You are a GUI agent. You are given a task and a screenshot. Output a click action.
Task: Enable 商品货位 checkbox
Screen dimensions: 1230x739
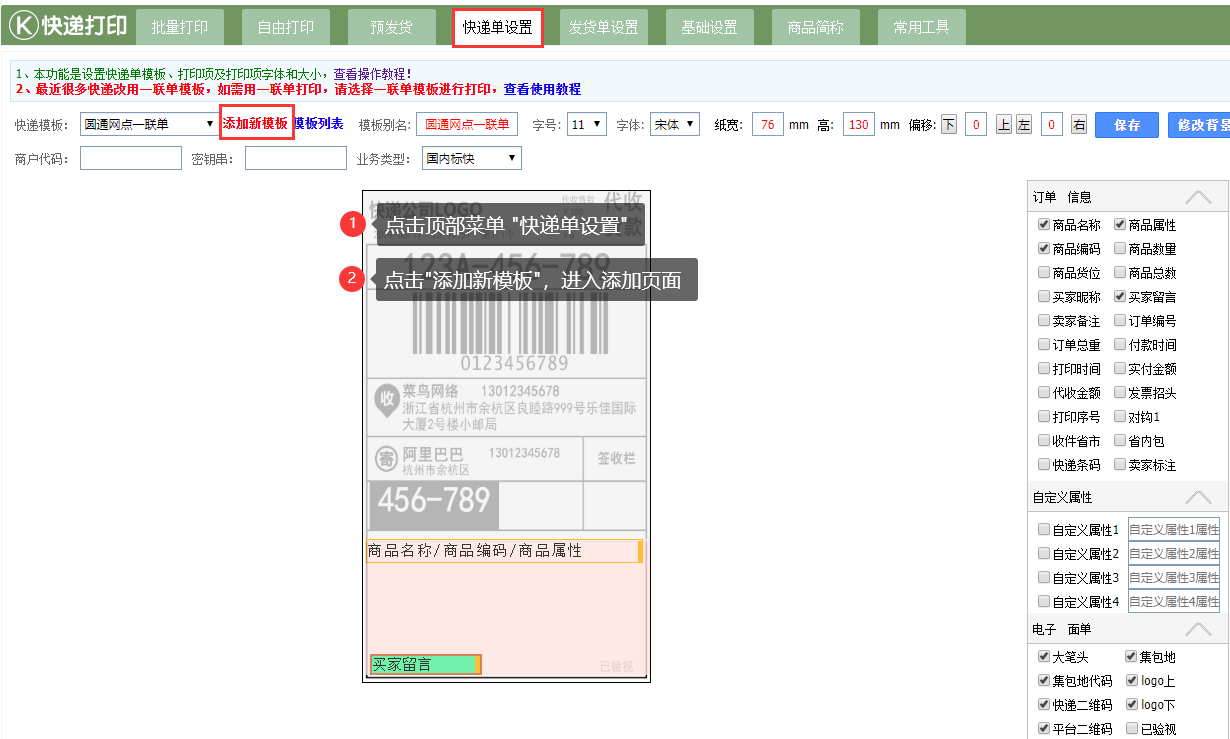1044,272
